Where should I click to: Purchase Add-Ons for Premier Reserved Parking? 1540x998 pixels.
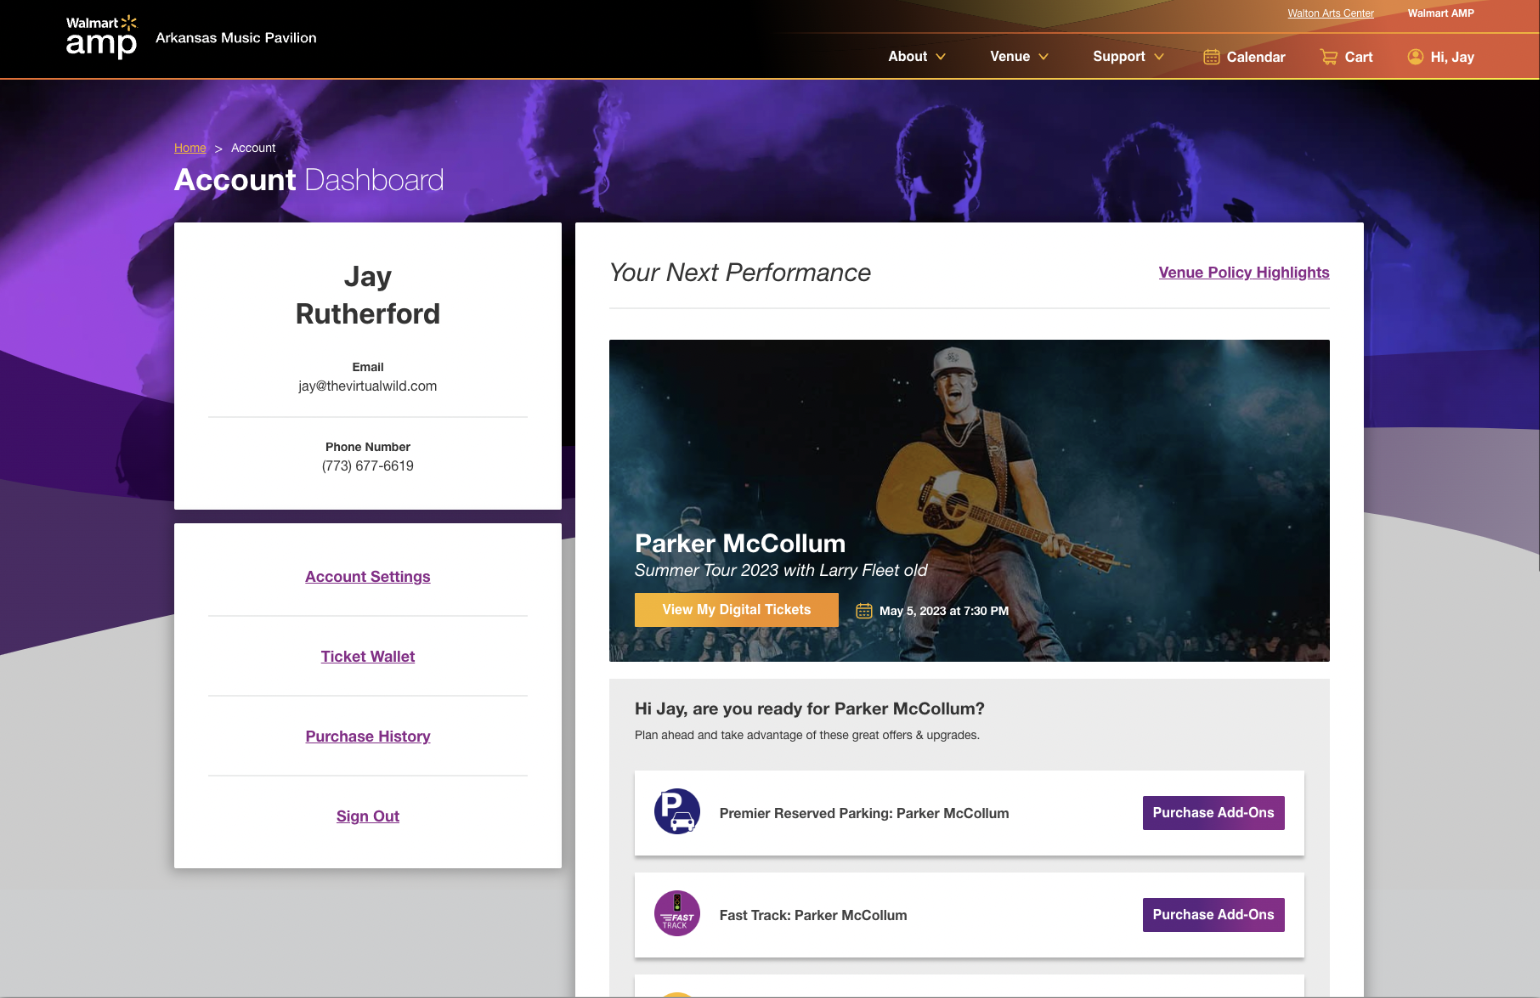click(x=1213, y=813)
